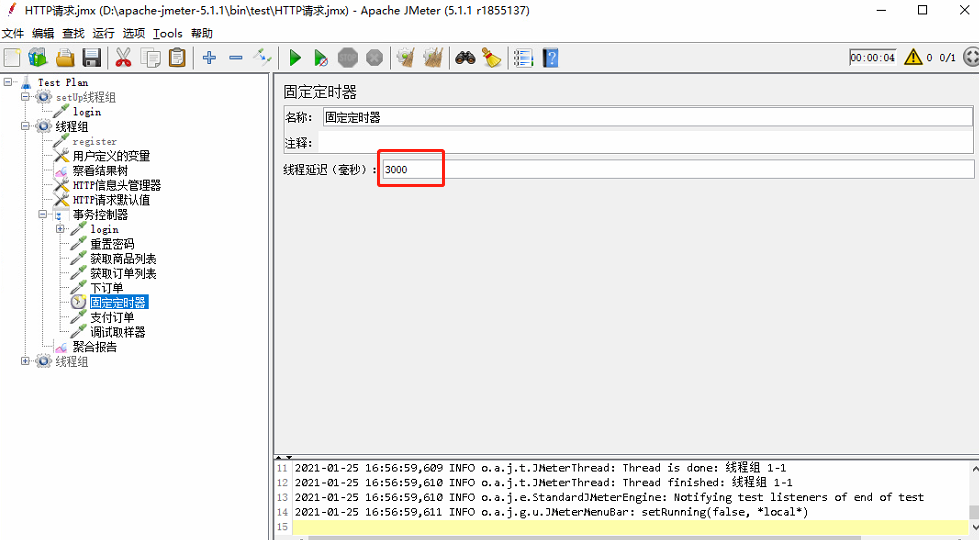Select the 聚合报告 listener
Image resolution: width=979 pixels, height=540 pixels.
94,346
